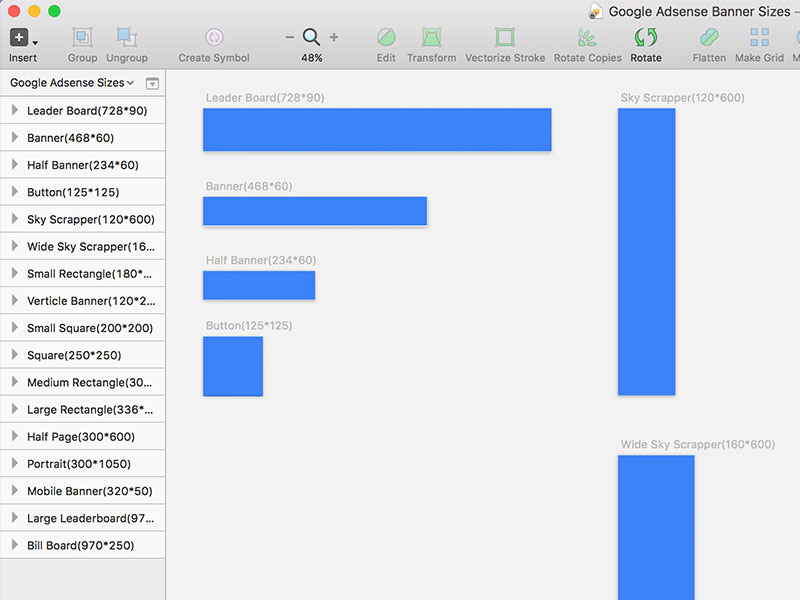
Task: Click the Group icon in toolbar
Action: click(x=82, y=38)
